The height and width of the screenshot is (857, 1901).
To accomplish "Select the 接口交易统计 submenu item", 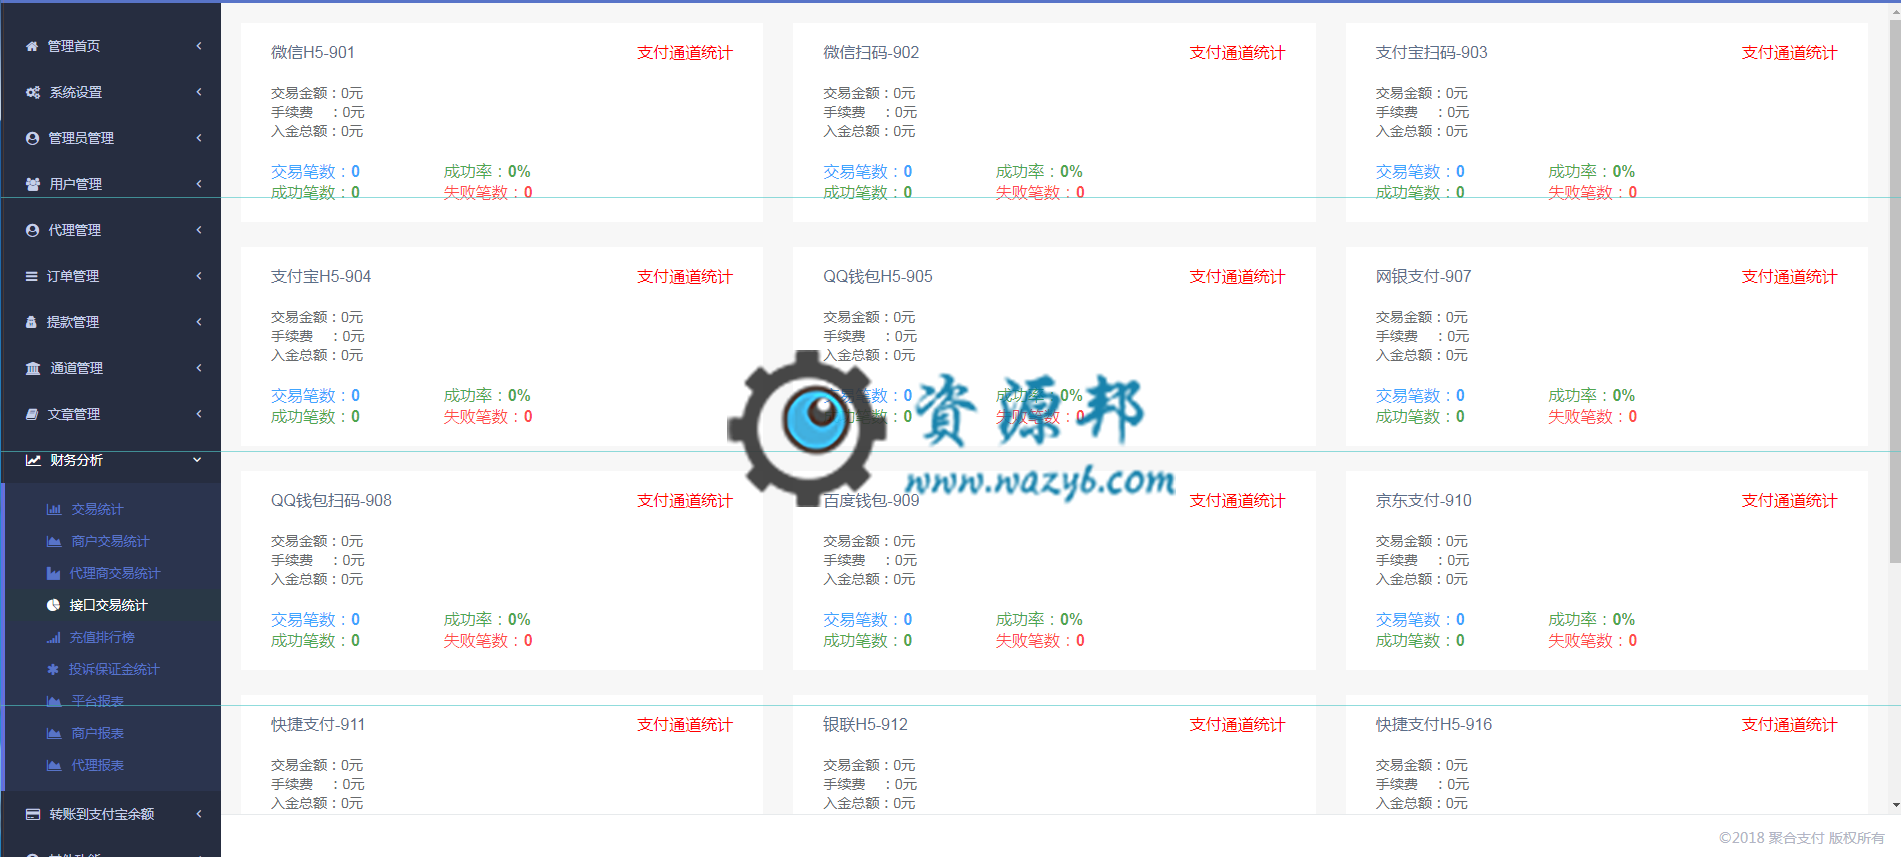I will 108,605.
